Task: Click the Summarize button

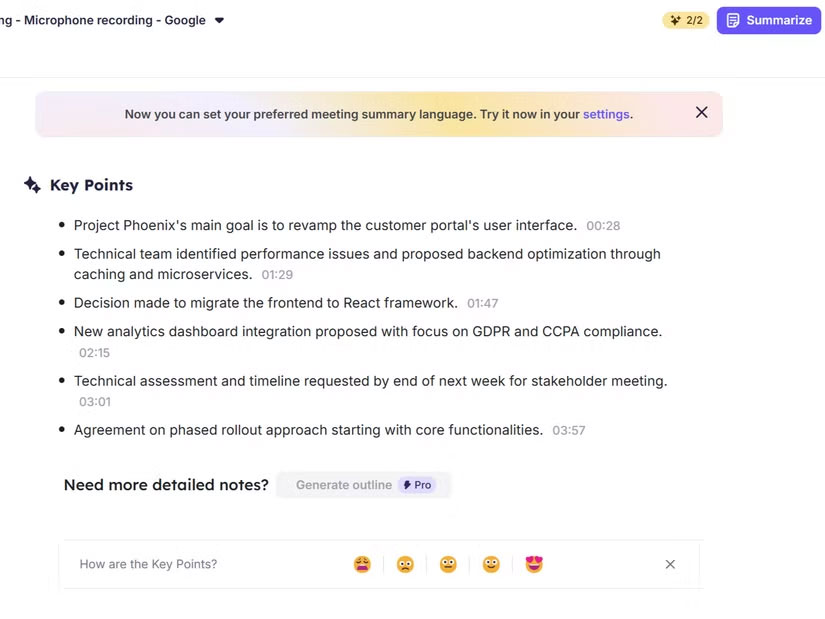Action: point(768,20)
